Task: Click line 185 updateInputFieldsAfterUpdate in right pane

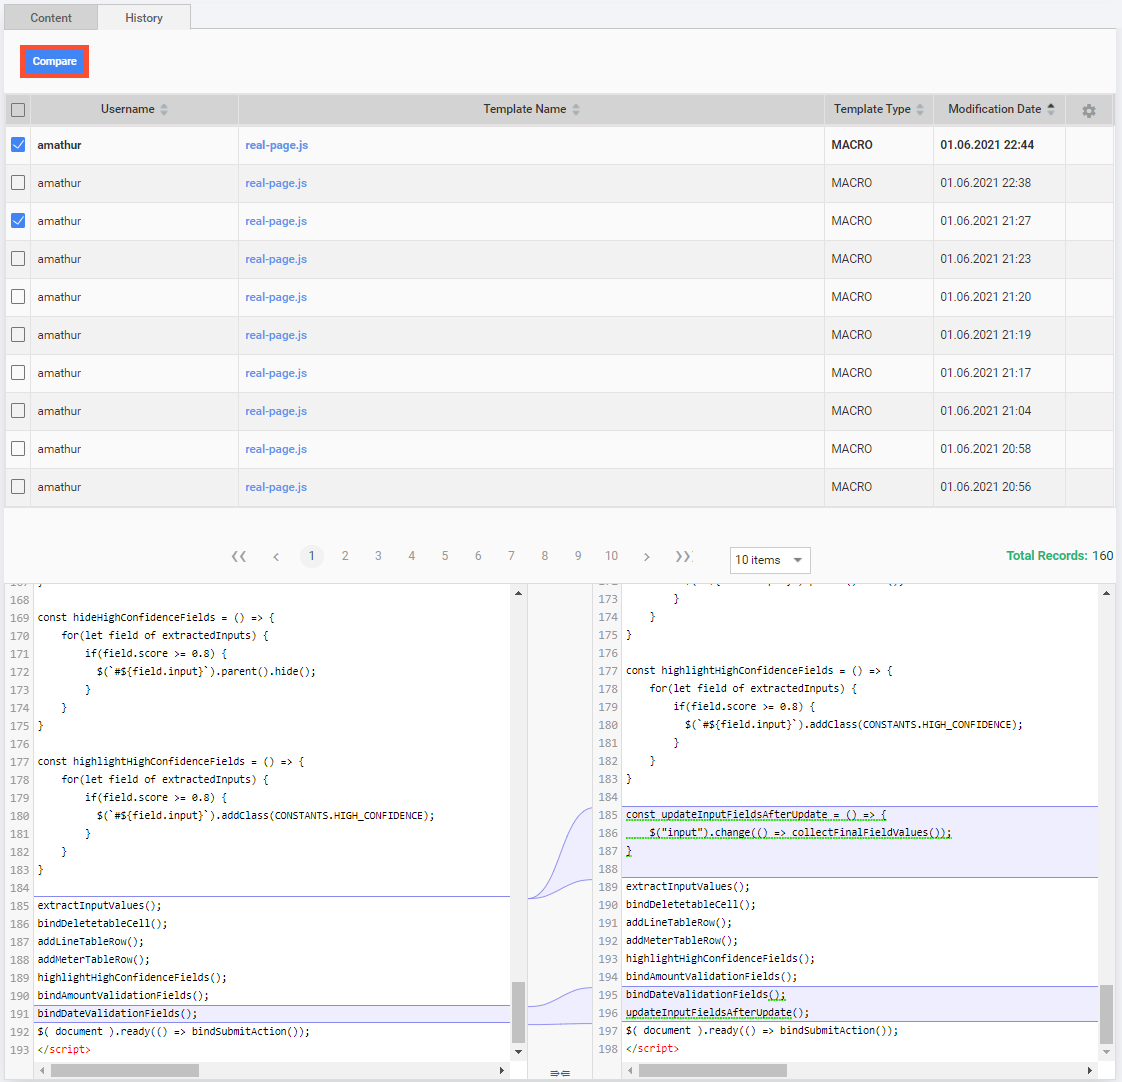Action: pos(756,814)
